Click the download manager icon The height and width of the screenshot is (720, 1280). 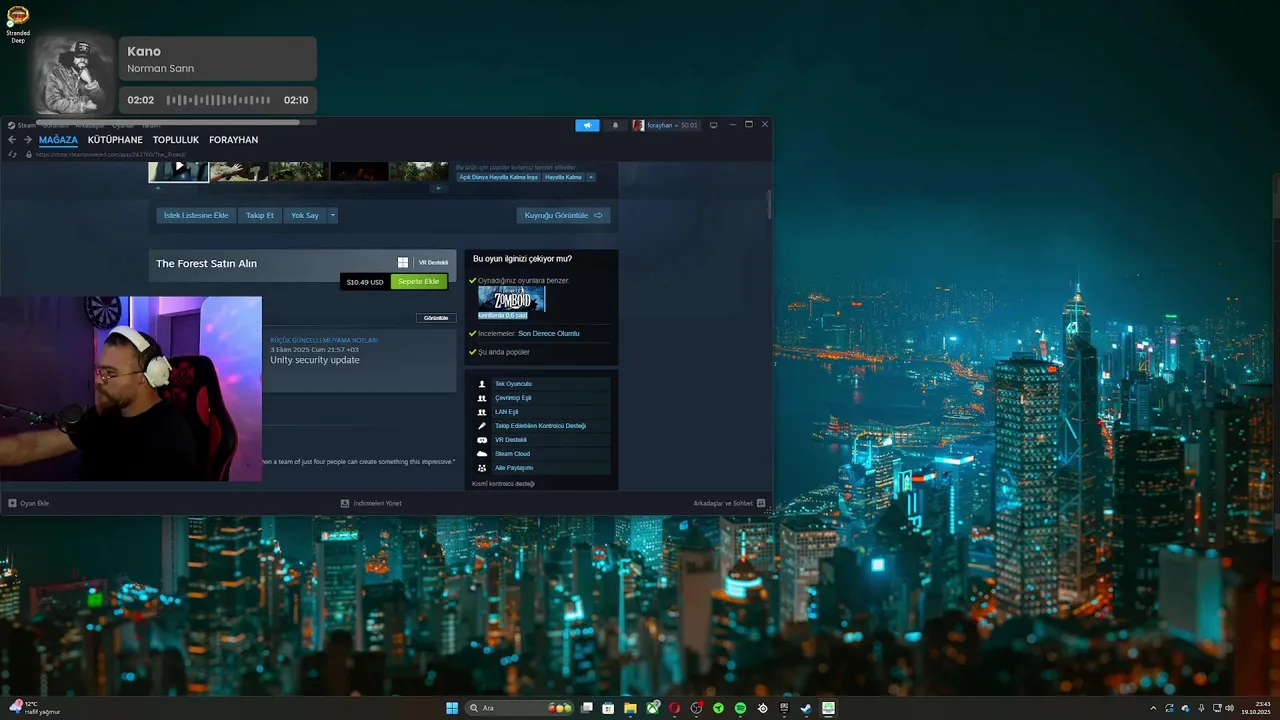pyautogui.click(x=345, y=503)
